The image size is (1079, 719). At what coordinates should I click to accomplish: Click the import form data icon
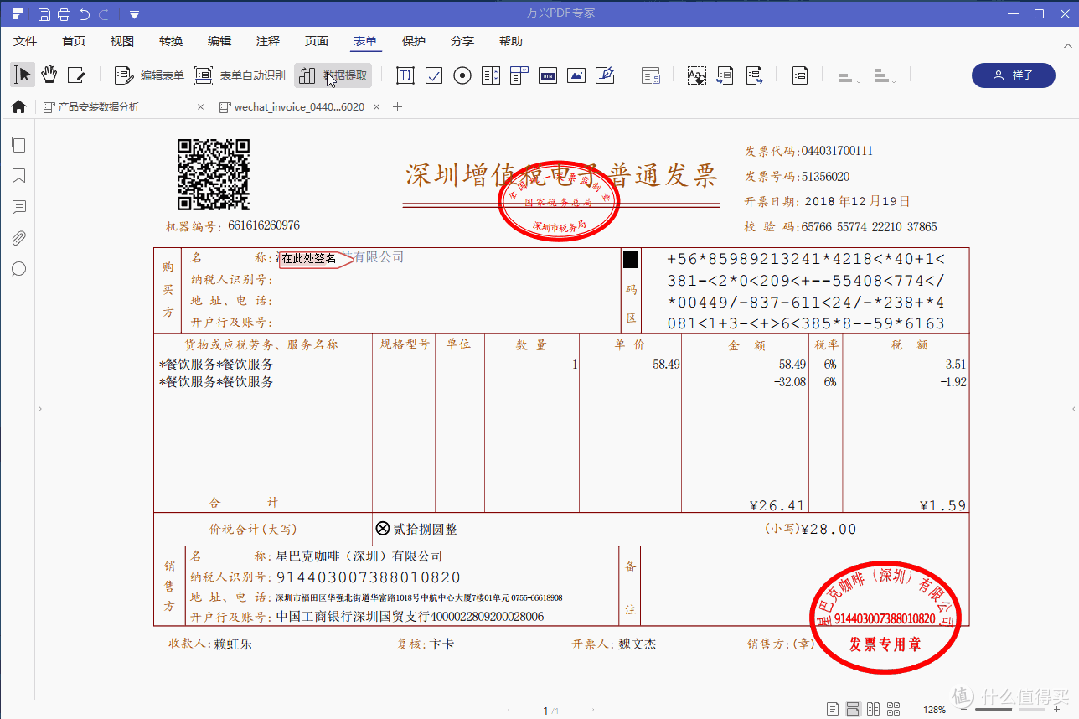point(725,75)
